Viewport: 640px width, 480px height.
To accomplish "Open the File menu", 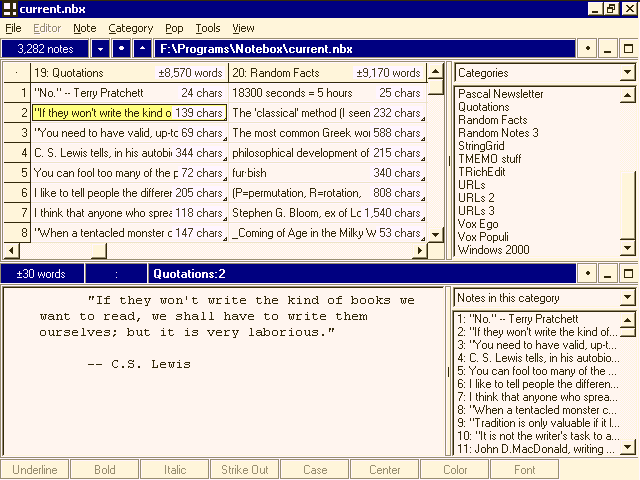I will coord(13,28).
